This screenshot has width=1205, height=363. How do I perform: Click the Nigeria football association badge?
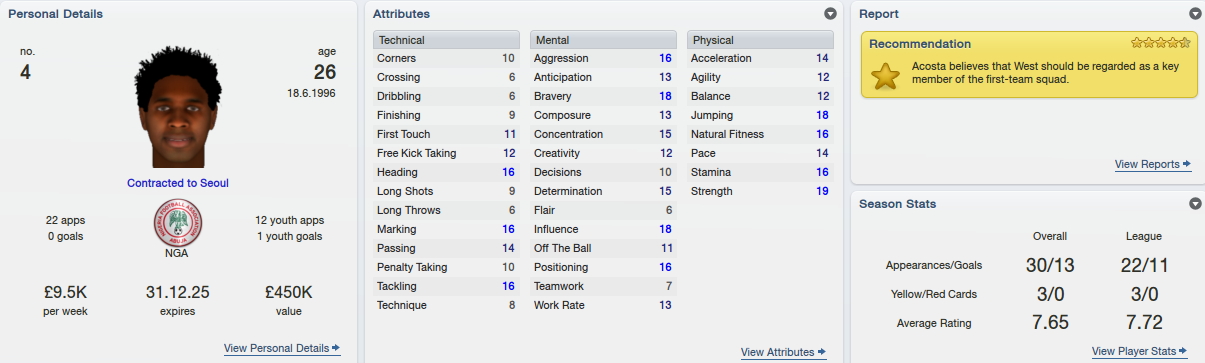tap(177, 223)
